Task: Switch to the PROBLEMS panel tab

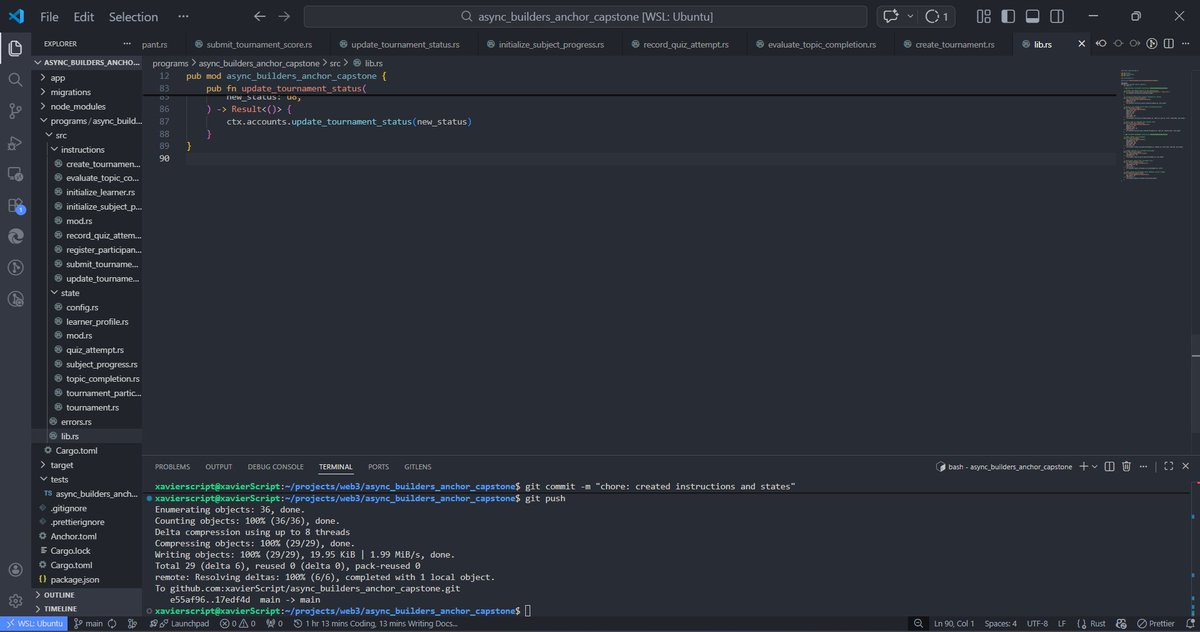Action: [x=172, y=467]
